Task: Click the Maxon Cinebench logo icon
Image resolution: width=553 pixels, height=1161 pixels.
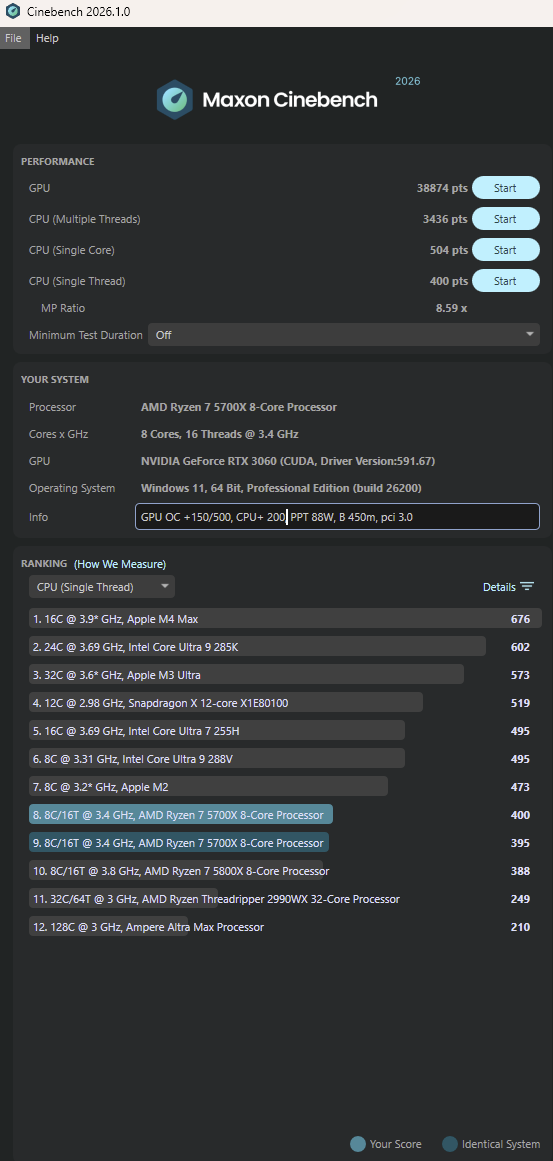Action: pyautogui.click(x=175, y=100)
